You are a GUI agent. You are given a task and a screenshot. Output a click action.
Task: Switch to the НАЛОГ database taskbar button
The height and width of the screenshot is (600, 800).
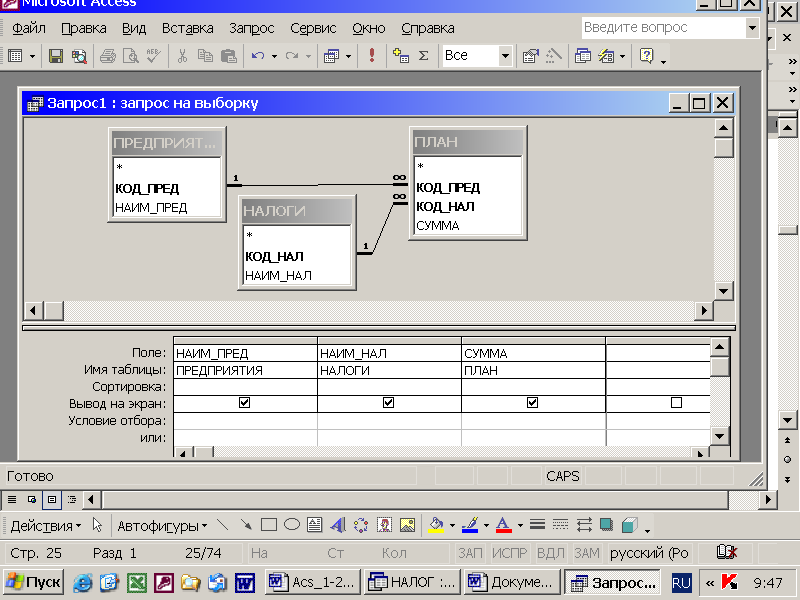click(x=411, y=582)
